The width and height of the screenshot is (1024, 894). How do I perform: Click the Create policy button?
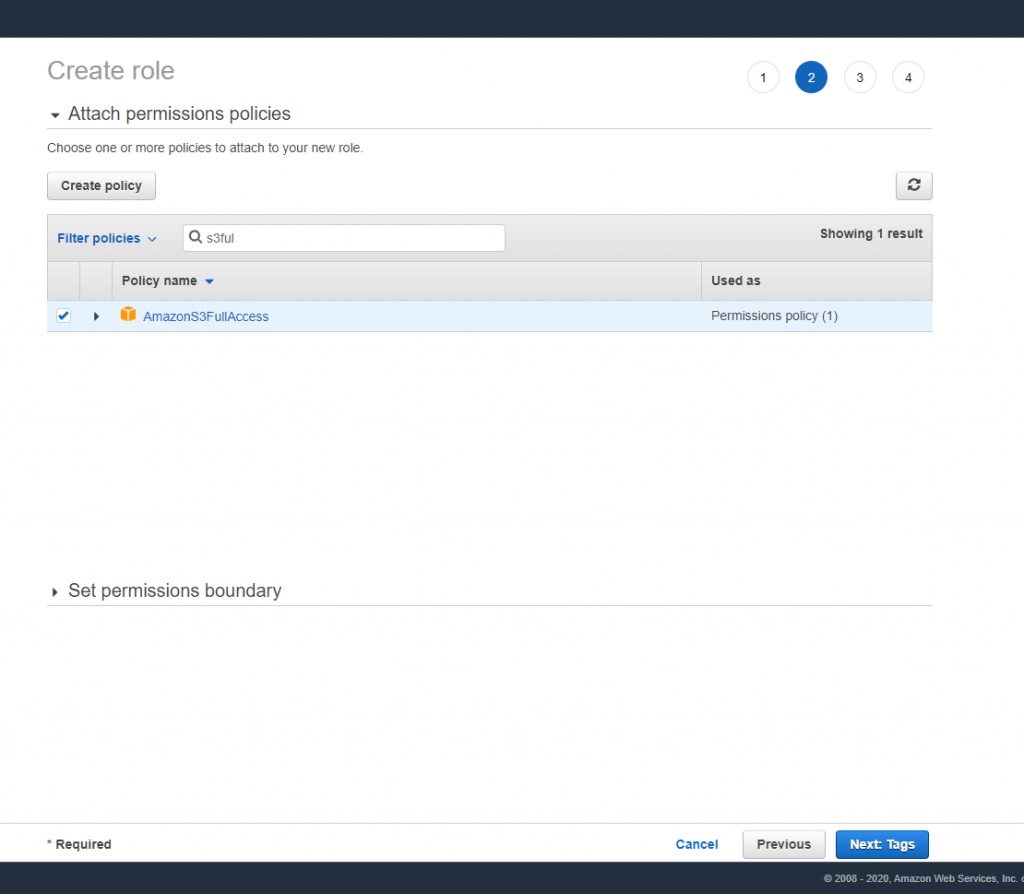[101, 185]
